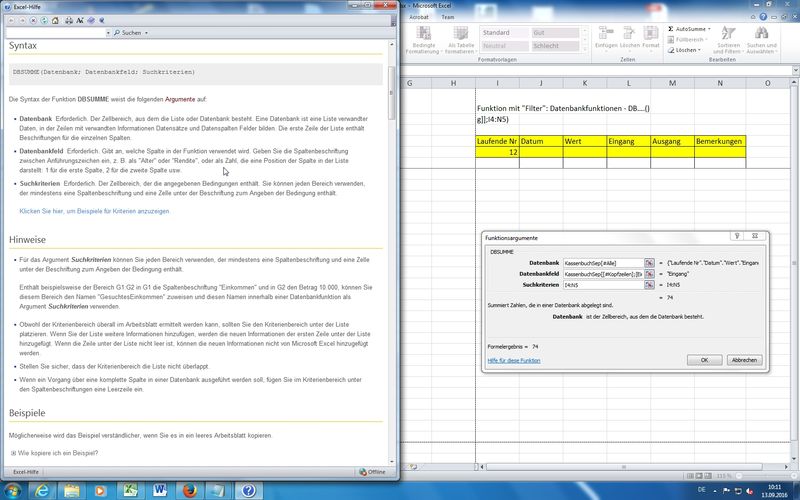800x500 pixels.
Task: Click into the Datenbankfeld input field
Action: [x=602, y=273]
